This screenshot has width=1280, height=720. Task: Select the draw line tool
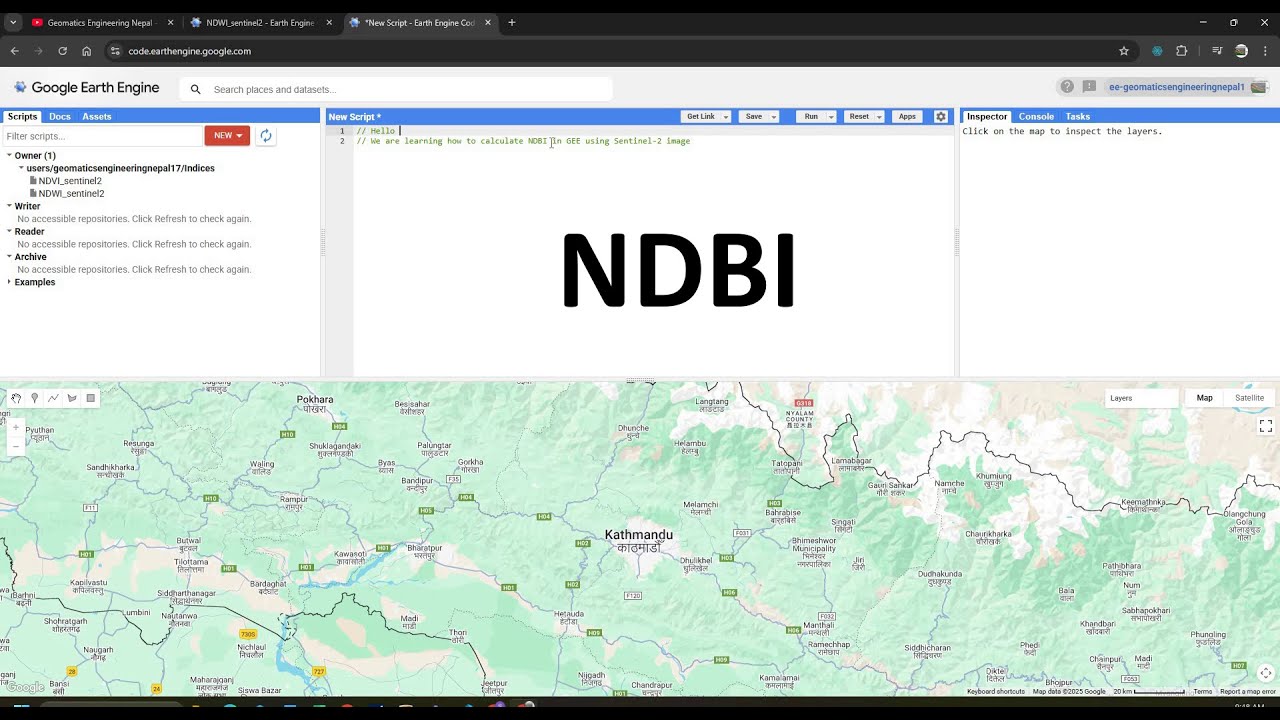point(53,398)
